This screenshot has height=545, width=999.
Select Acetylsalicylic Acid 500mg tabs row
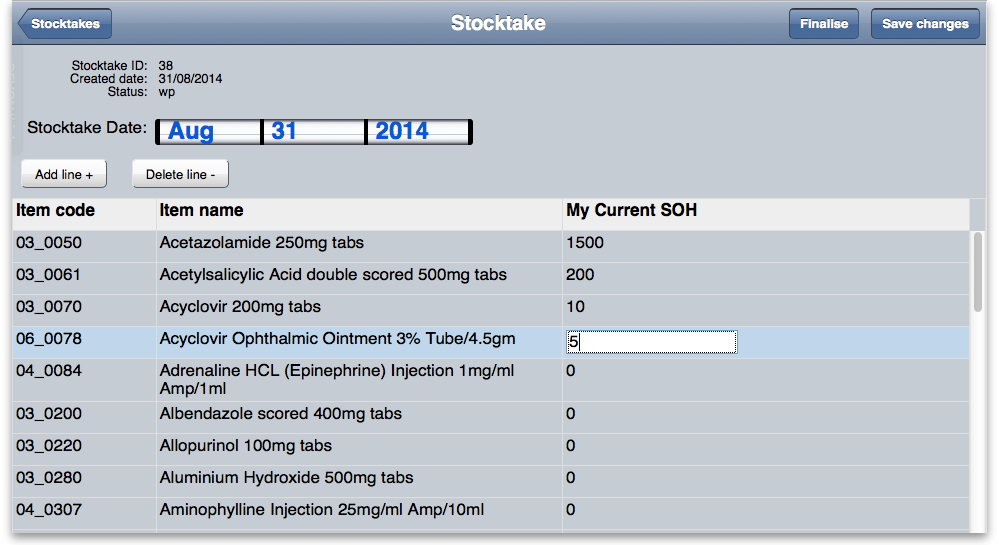tap(333, 275)
